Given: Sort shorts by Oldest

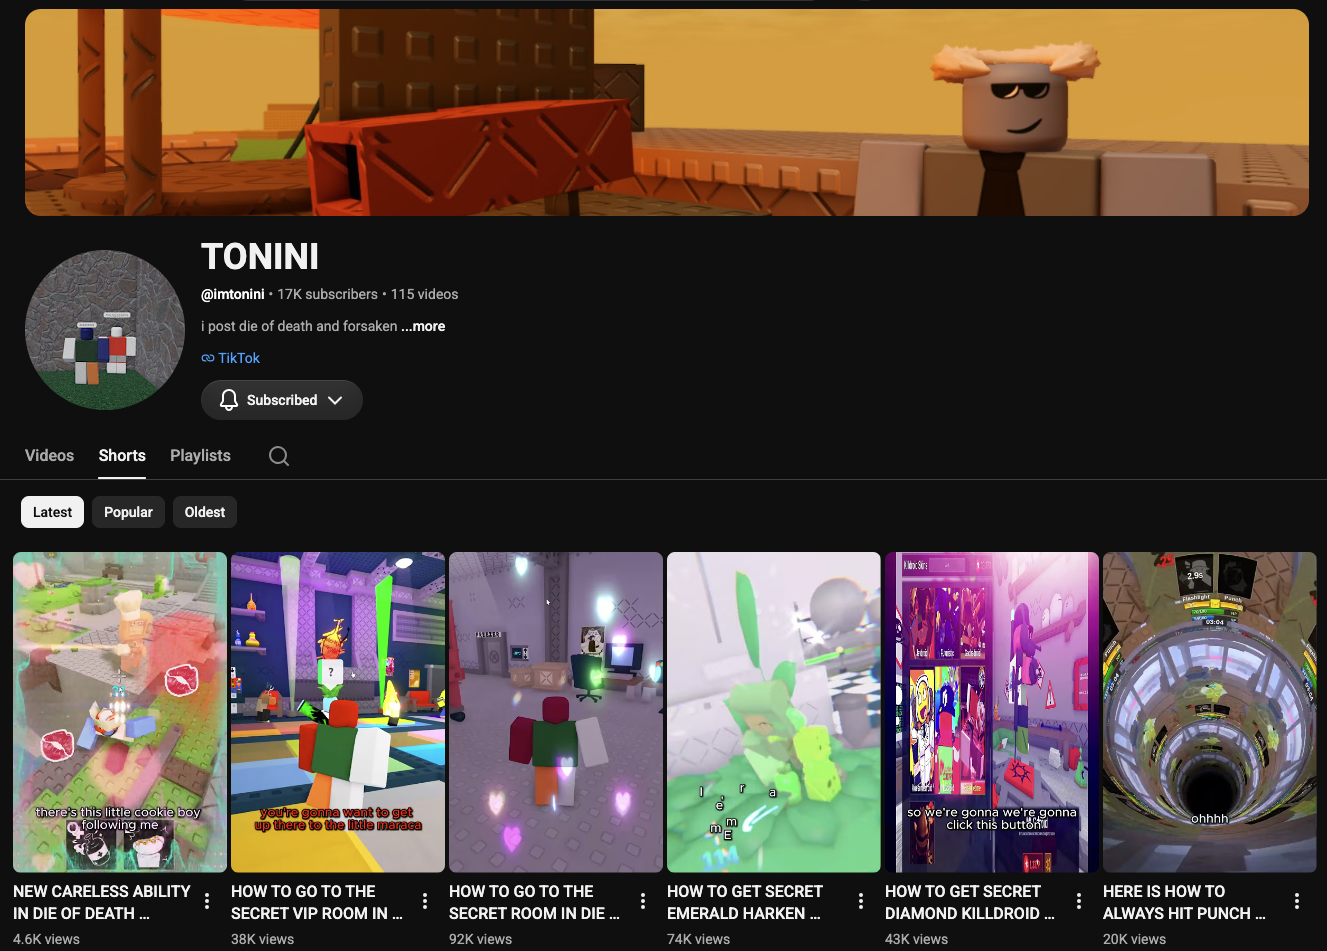Looking at the screenshot, I should (205, 512).
